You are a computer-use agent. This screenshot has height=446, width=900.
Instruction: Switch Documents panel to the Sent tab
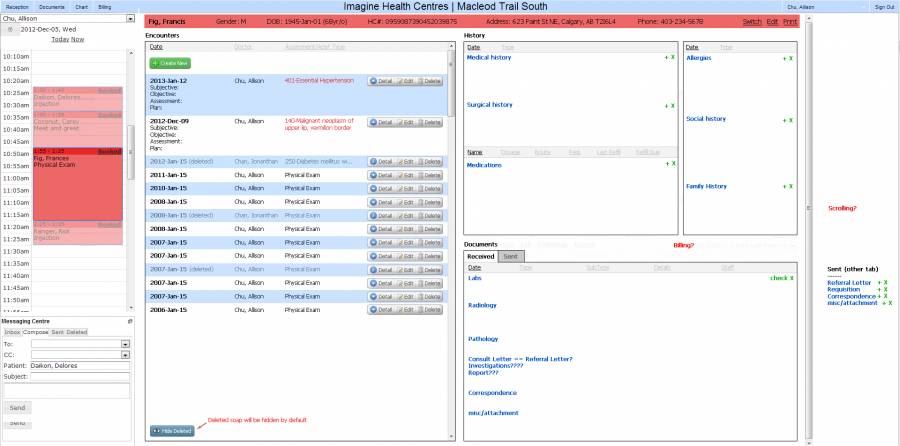point(511,257)
